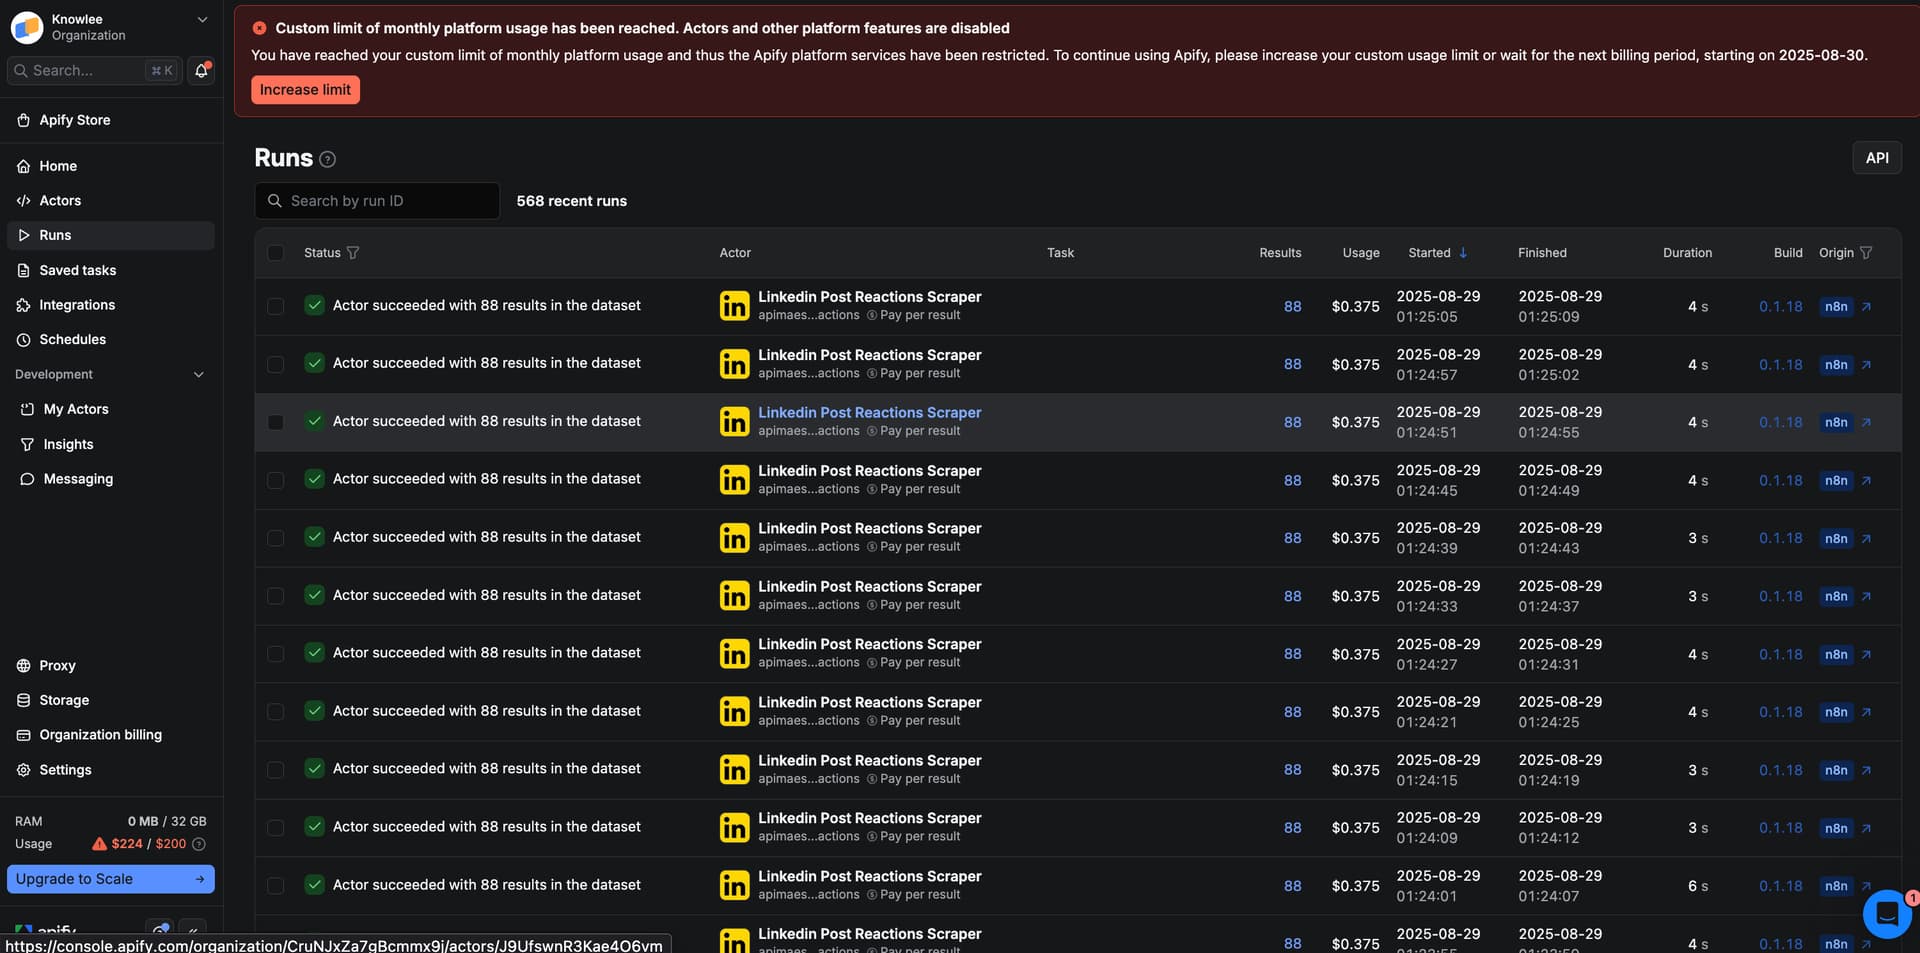The width and height of the screenshot is (1920, 953).
Task: Select checkbox for run started 01:24:21
Action: 275,712
